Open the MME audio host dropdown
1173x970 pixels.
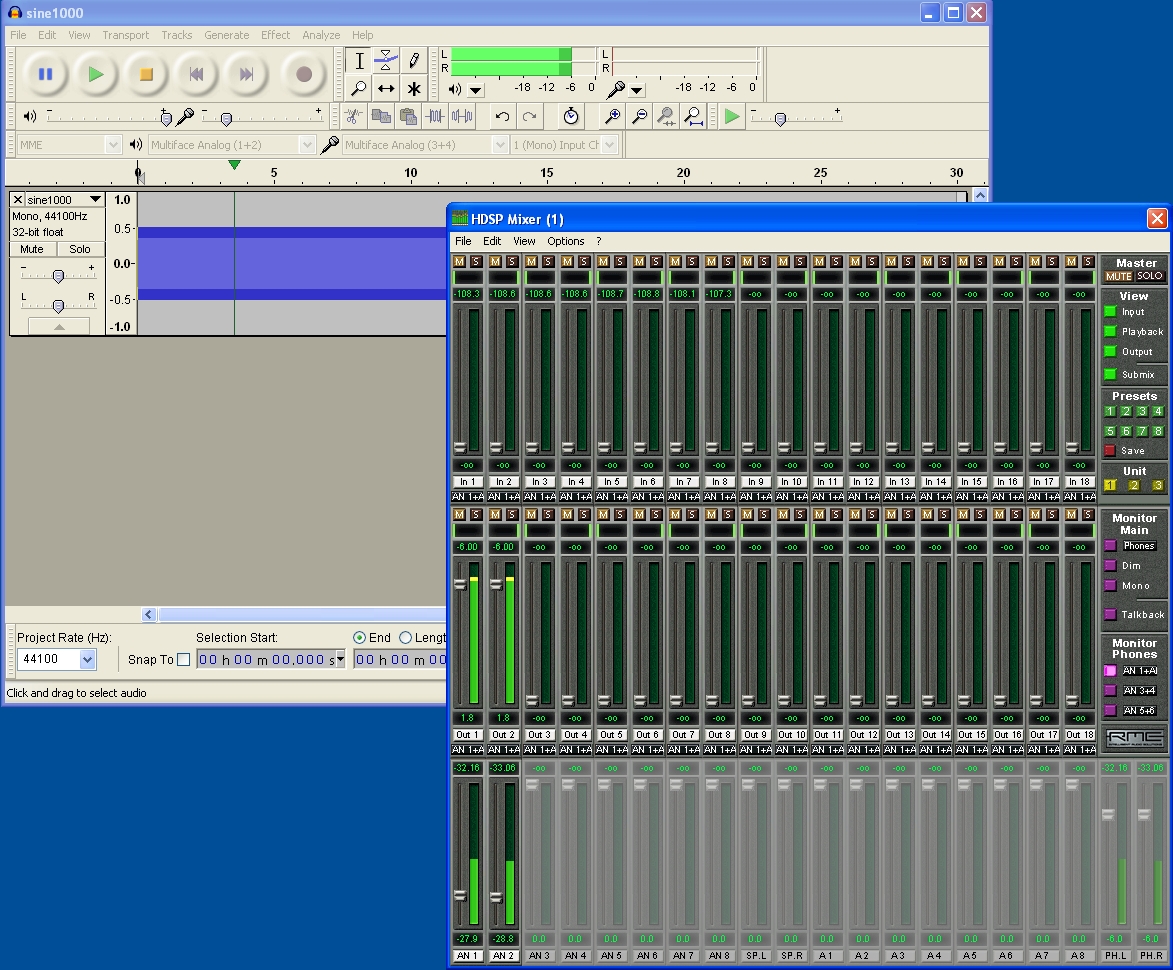tap(113, 144)
